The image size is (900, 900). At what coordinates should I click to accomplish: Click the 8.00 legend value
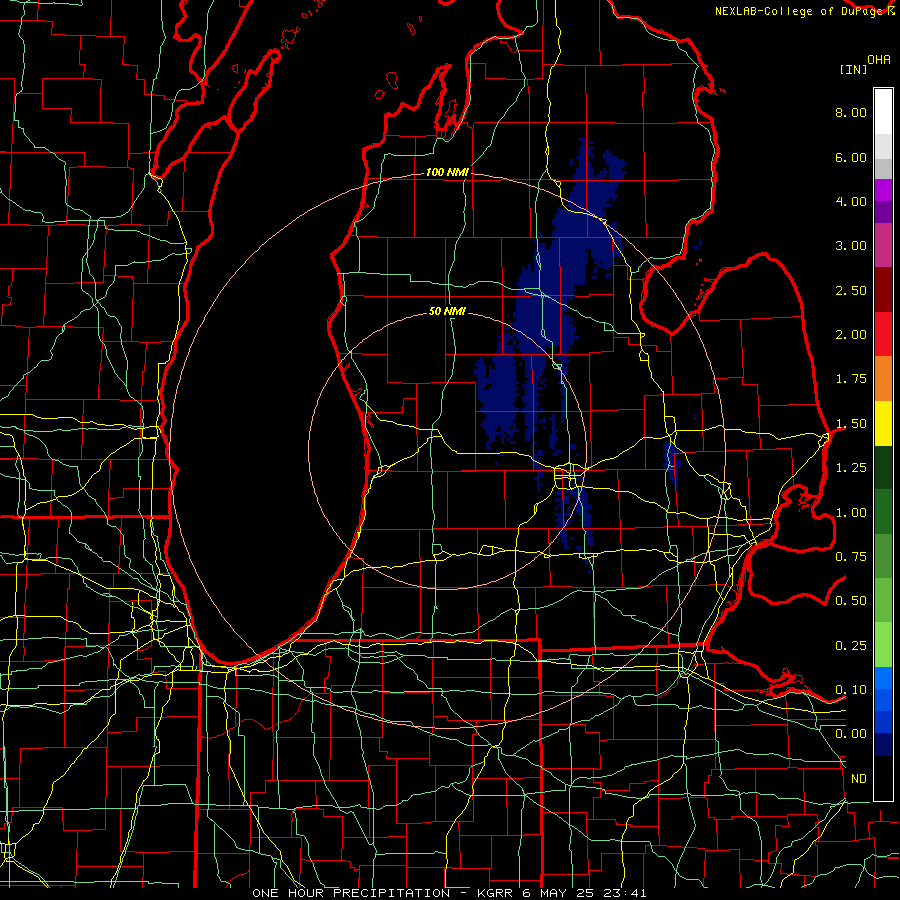[851, 112]
